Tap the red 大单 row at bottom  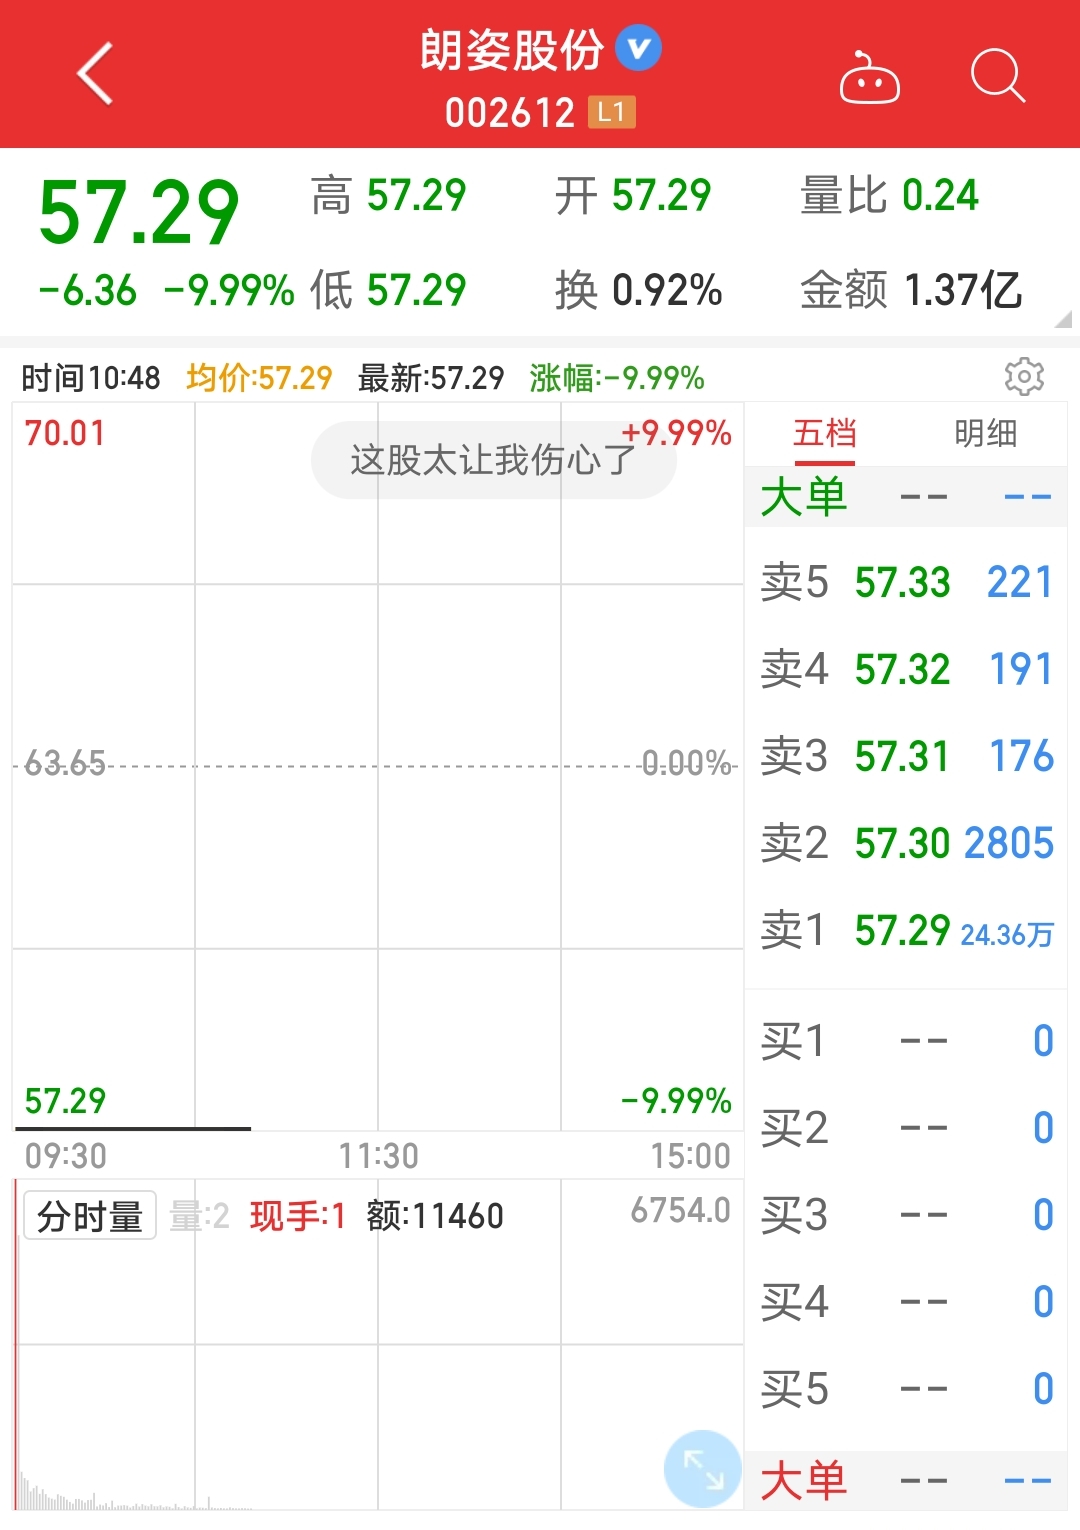point(906,1481)
